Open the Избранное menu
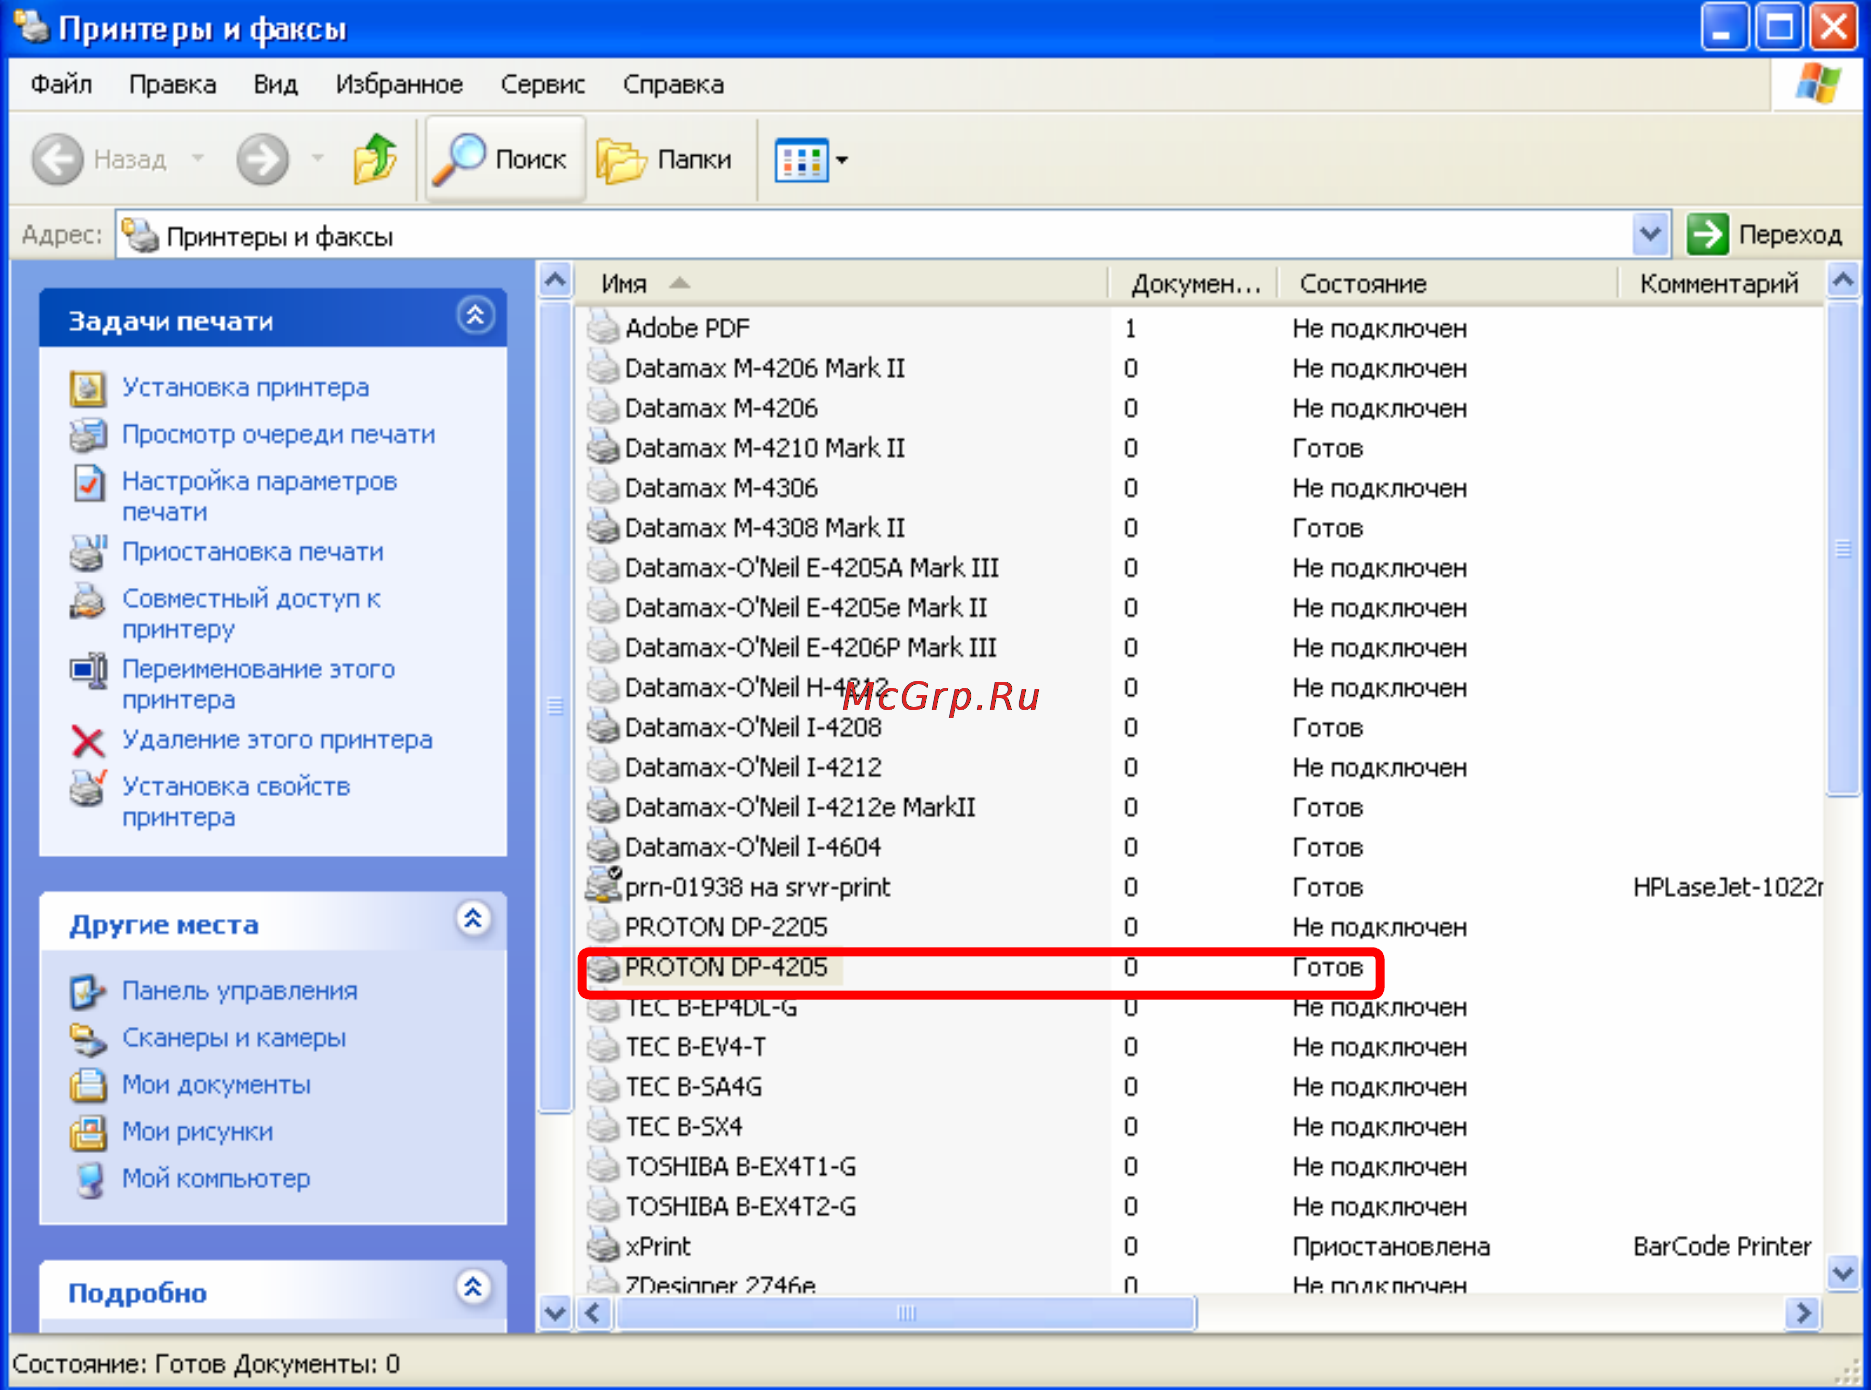 pos(399,84)
